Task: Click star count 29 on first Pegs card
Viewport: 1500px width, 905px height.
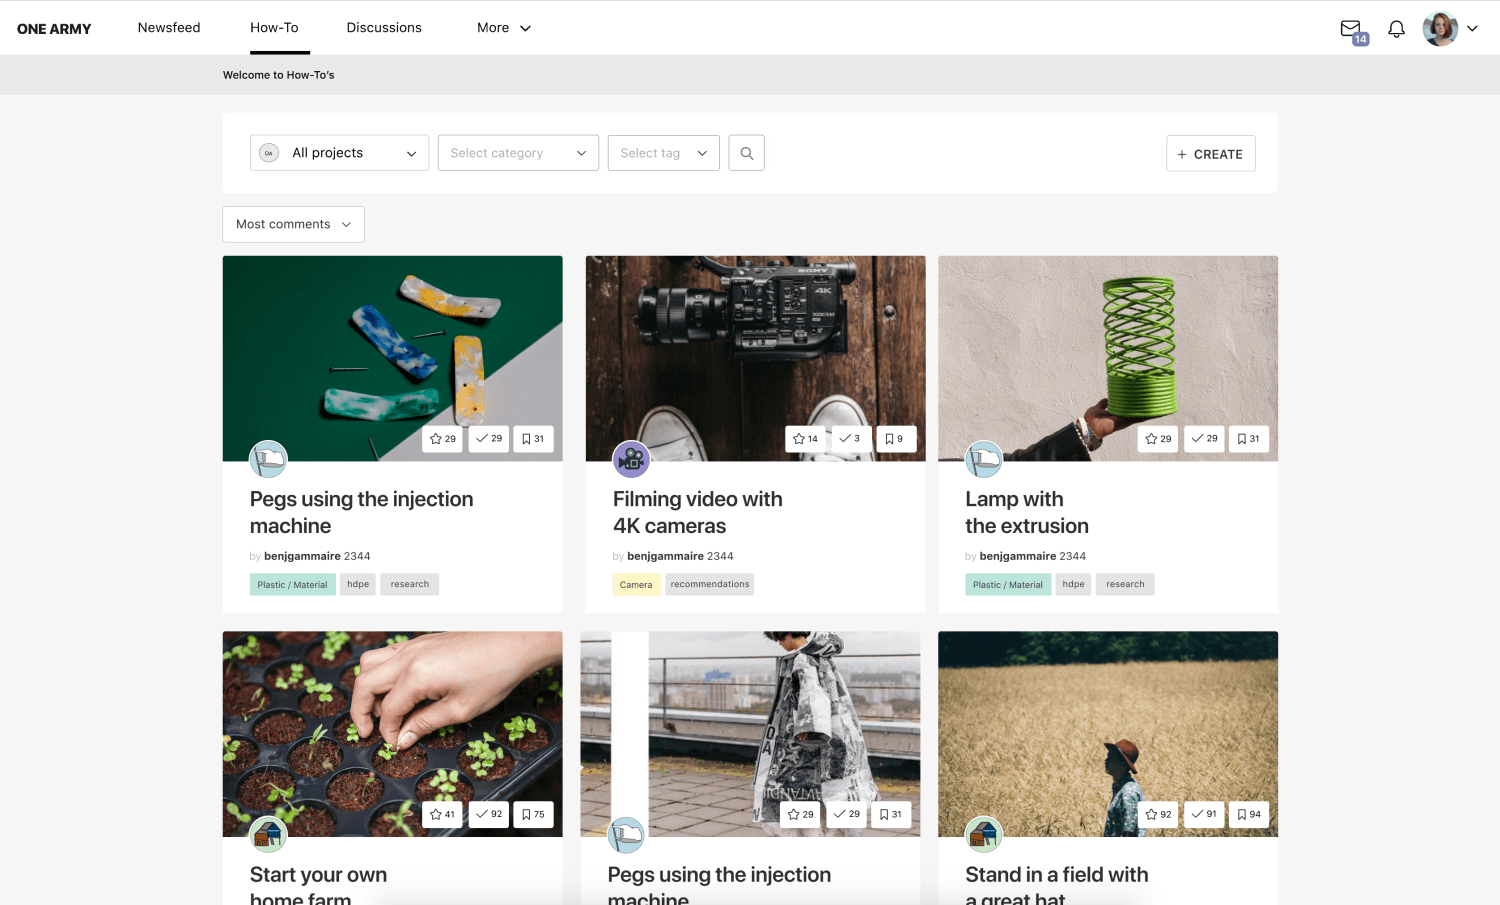Action: pyautogui.click(x=443, y=439)
